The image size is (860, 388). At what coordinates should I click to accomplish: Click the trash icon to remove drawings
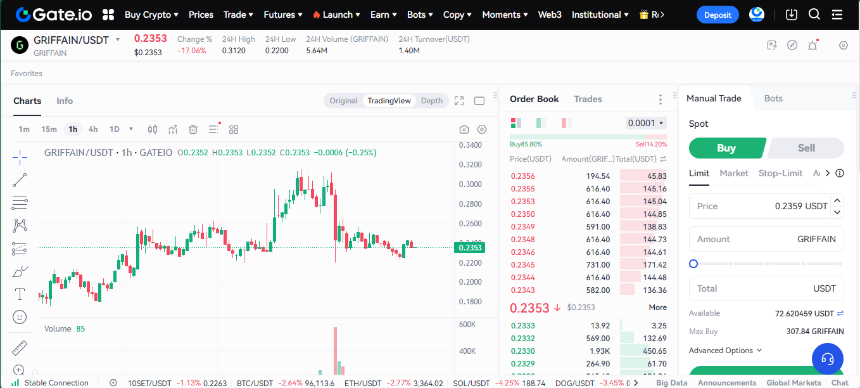point(193,130)
